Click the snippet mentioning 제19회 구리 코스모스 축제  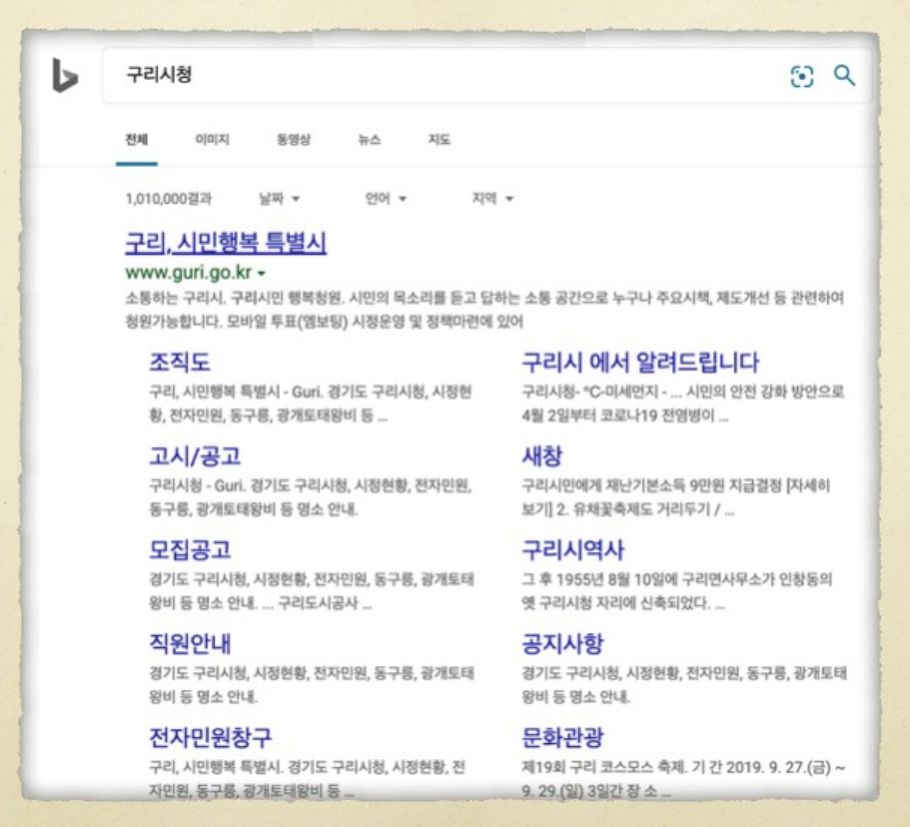coord(683,779)
